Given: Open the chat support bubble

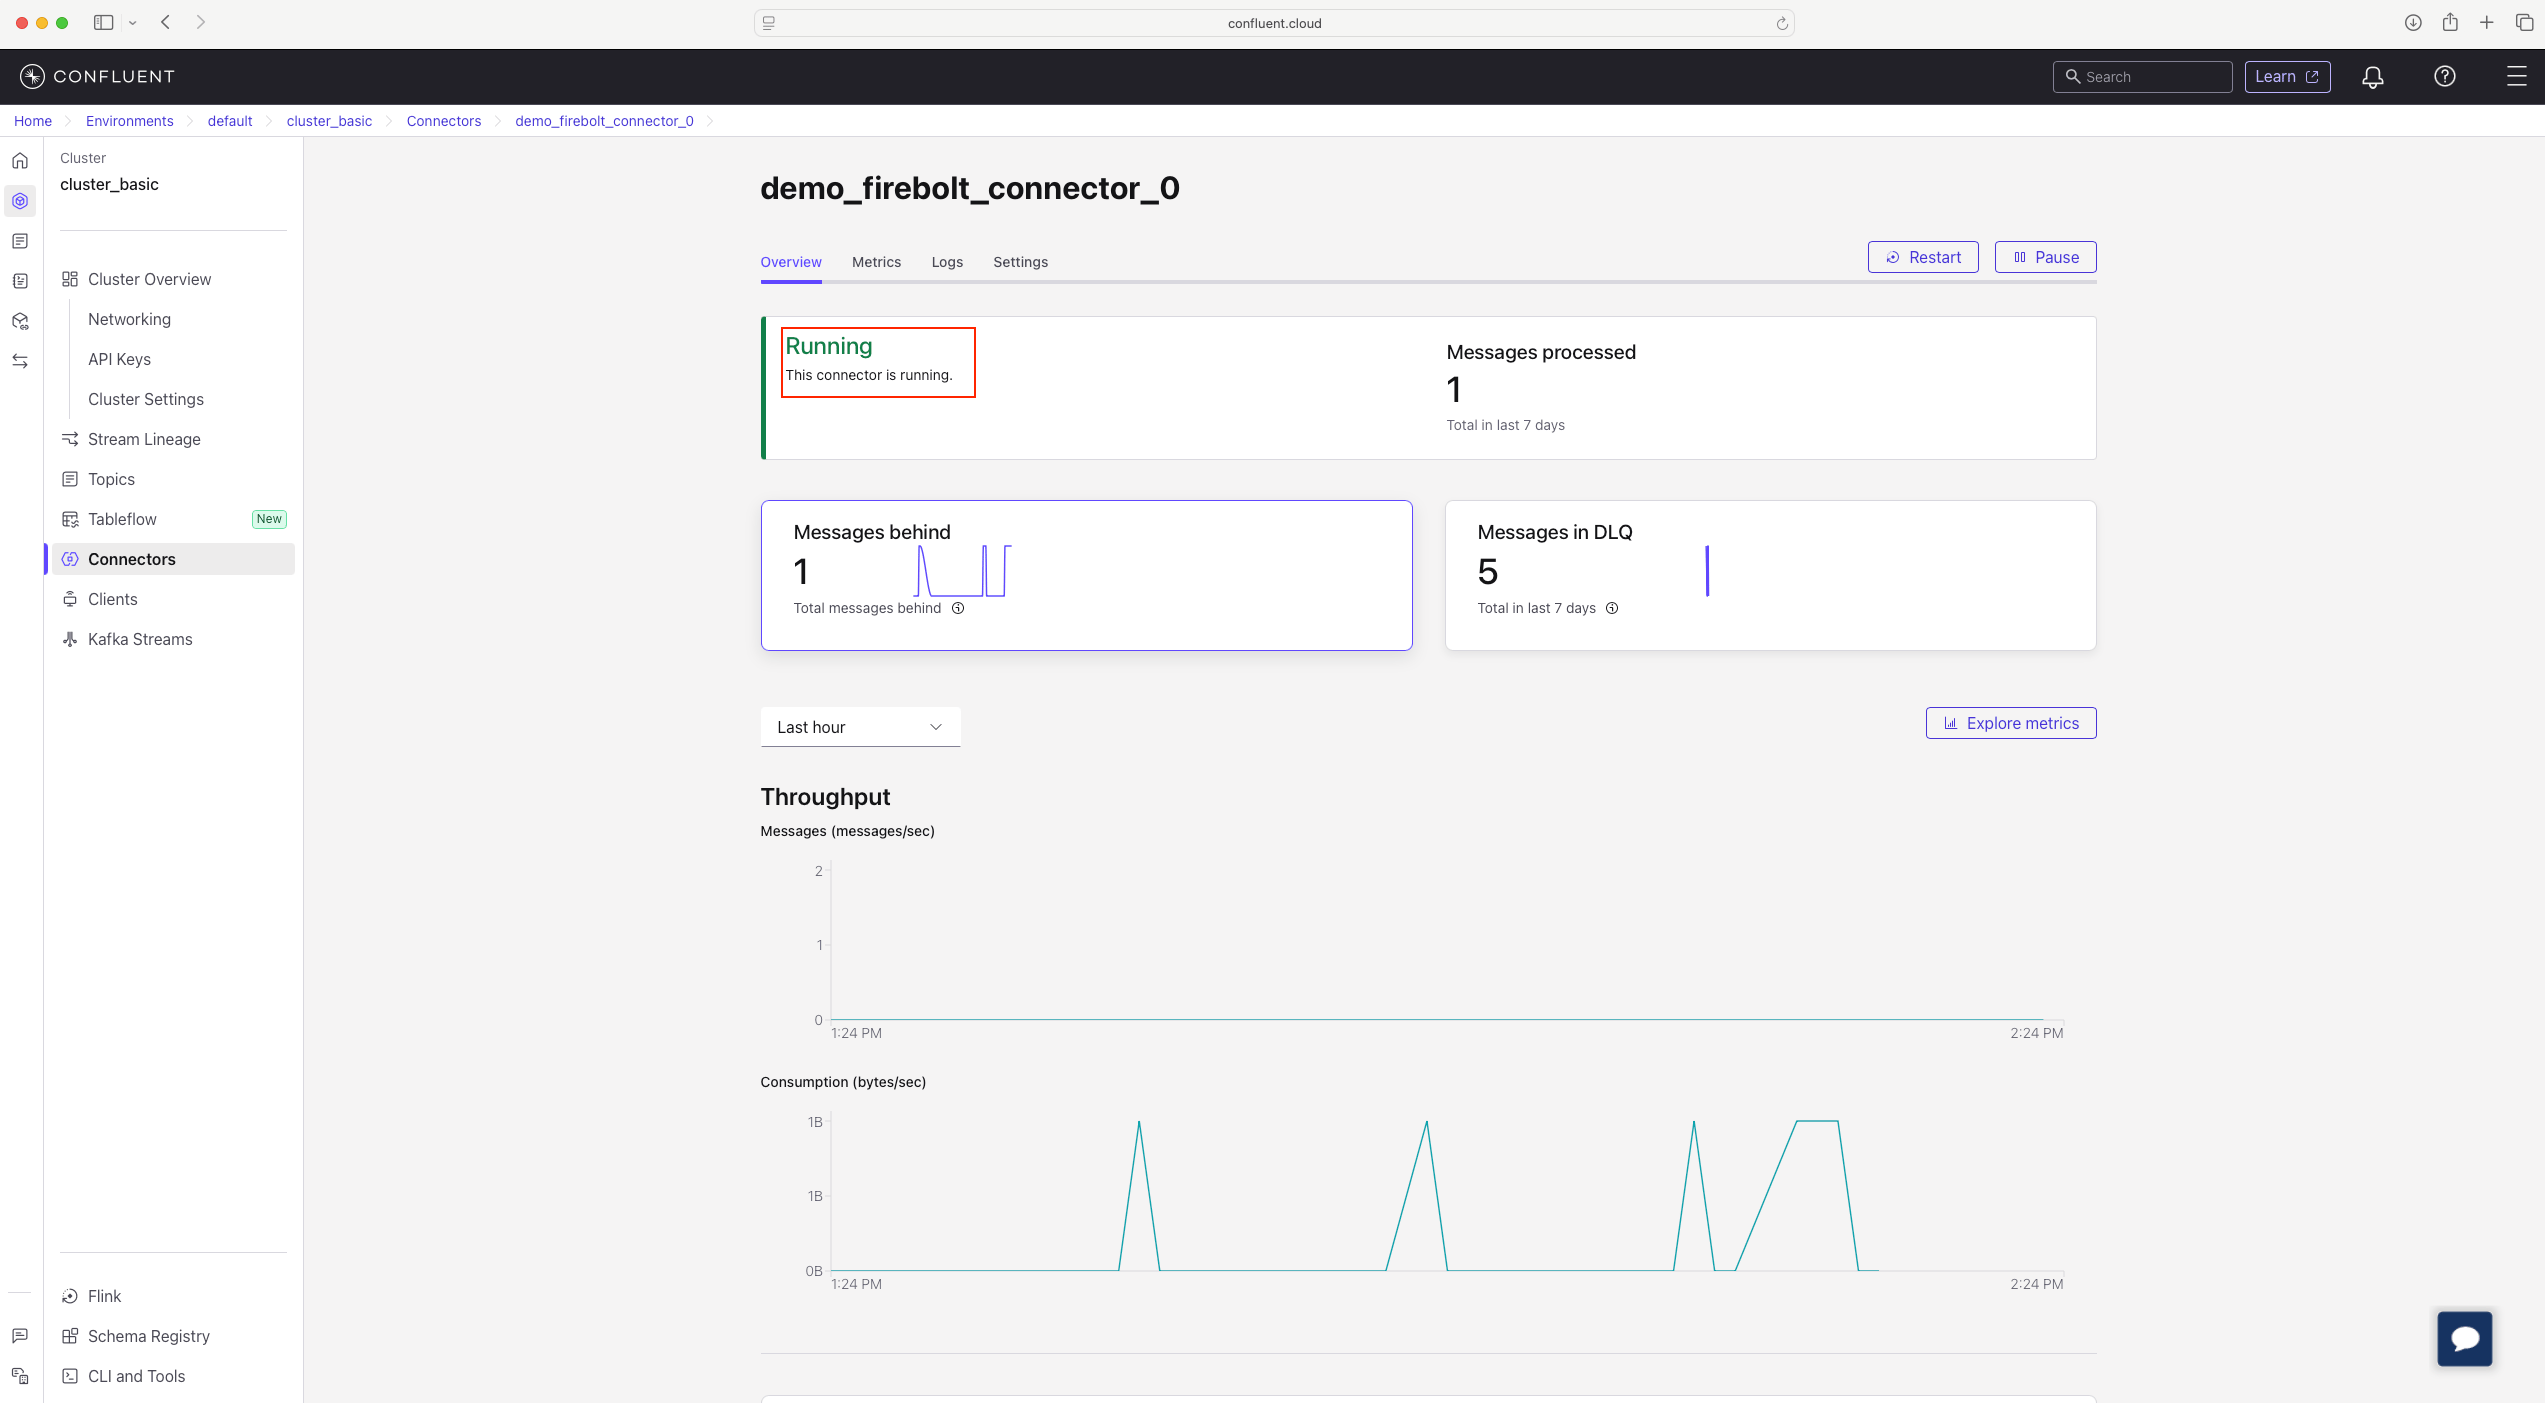Looking at the screenshot, I should (x=2464, y=1338).
